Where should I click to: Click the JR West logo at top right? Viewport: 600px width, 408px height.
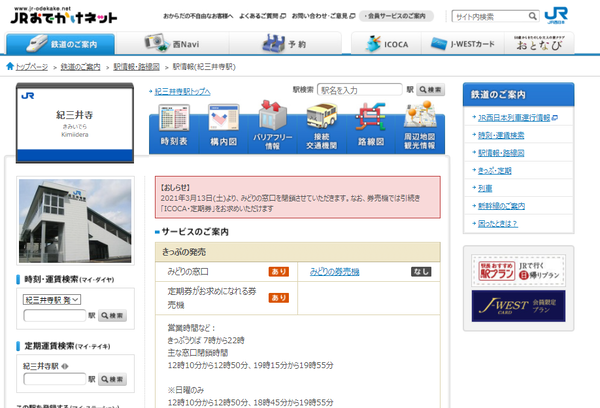click(x=556, y=15)
